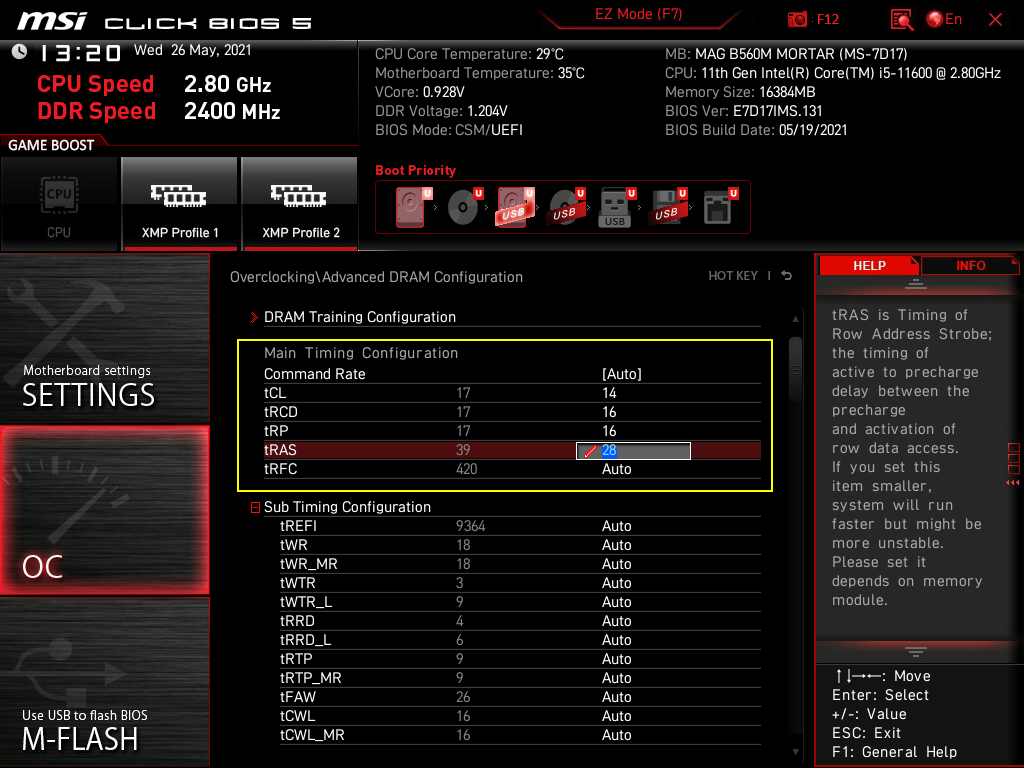The height and width of the screenshot is (768, 1024).
Task: Click the Command Rate label
Action: (x=315, y=374)
